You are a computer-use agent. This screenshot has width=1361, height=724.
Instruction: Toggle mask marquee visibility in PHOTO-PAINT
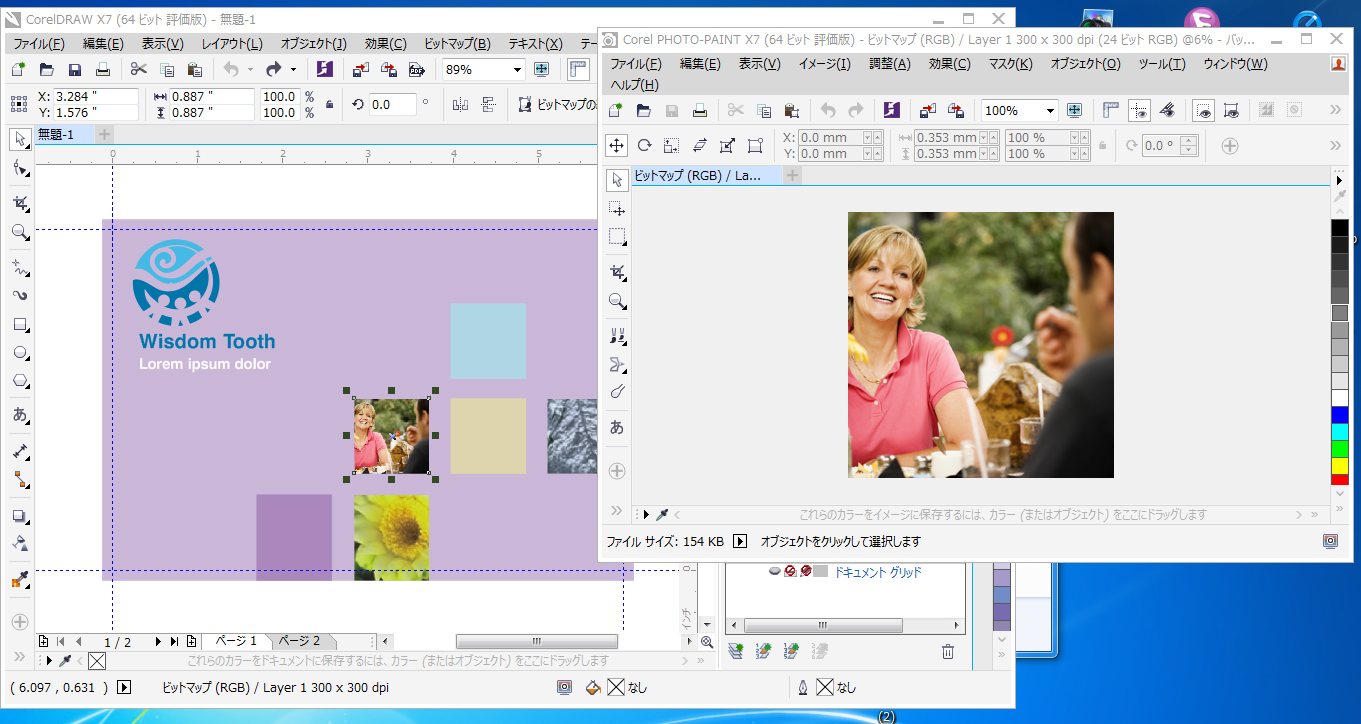[1204, 111]
